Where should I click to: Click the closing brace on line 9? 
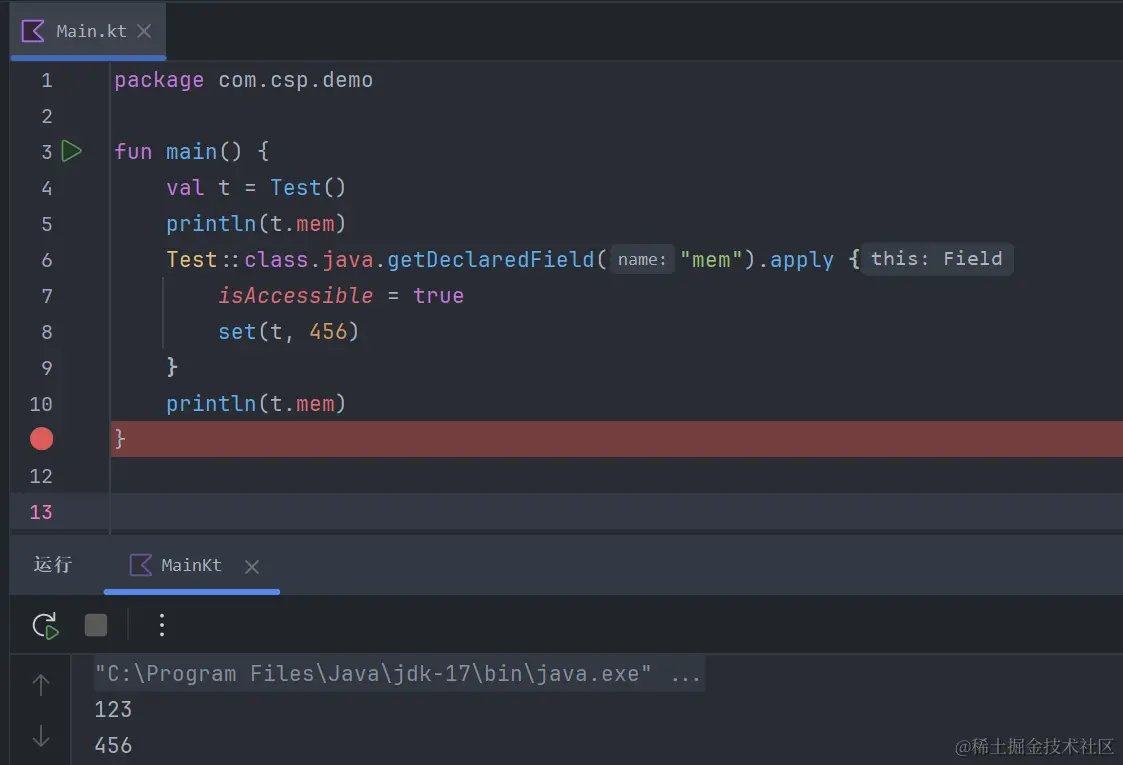pos(172,367)
